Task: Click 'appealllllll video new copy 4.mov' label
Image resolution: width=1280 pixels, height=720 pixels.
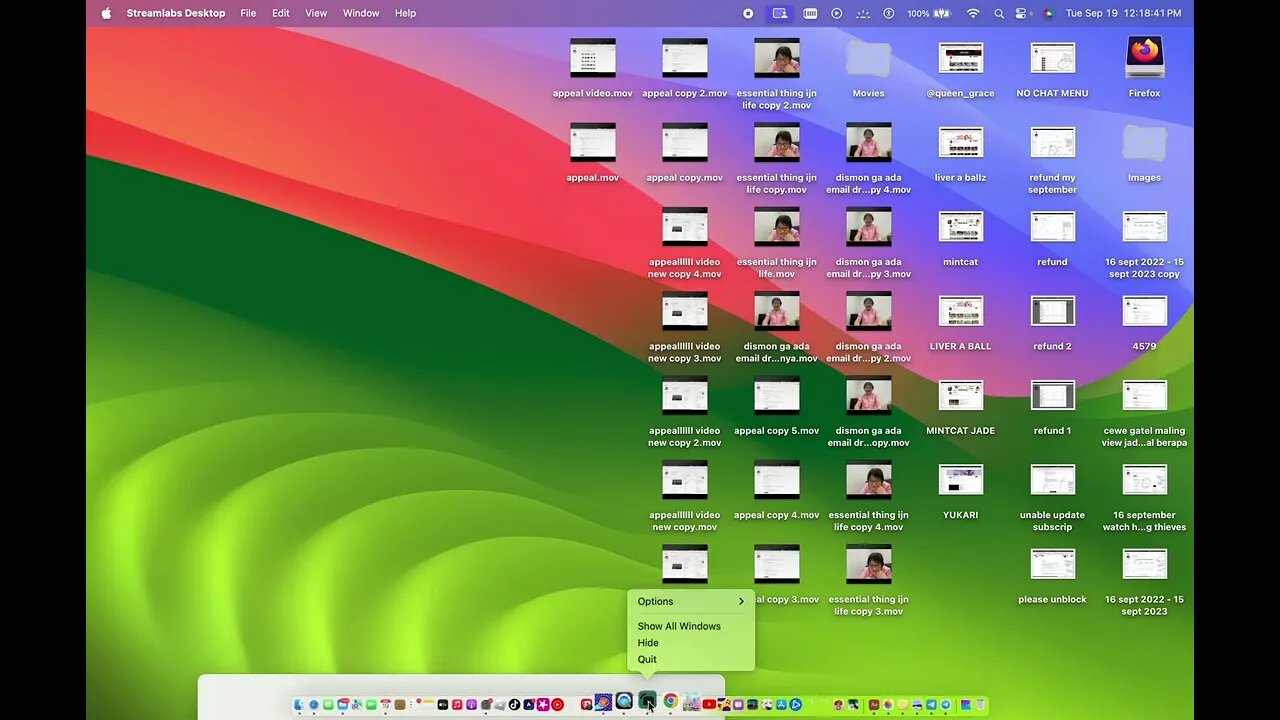Action: [x=685, y=268]
